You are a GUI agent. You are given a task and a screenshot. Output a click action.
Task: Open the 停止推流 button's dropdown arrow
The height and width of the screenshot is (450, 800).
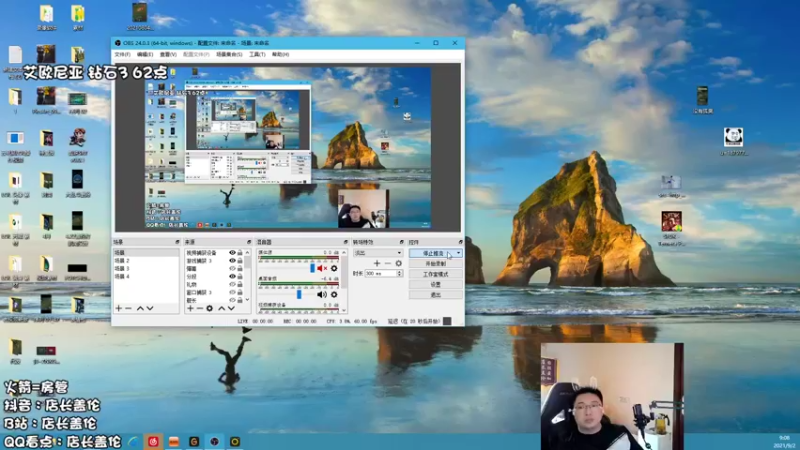coord(458,253)
